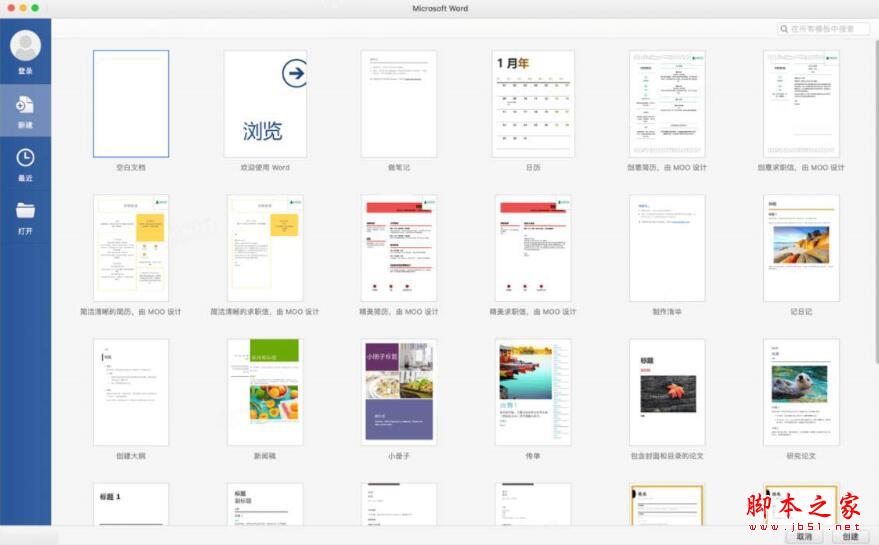Click the green zoom button in the title bar
The image size is (879, 545).
[x=35, y=8]
